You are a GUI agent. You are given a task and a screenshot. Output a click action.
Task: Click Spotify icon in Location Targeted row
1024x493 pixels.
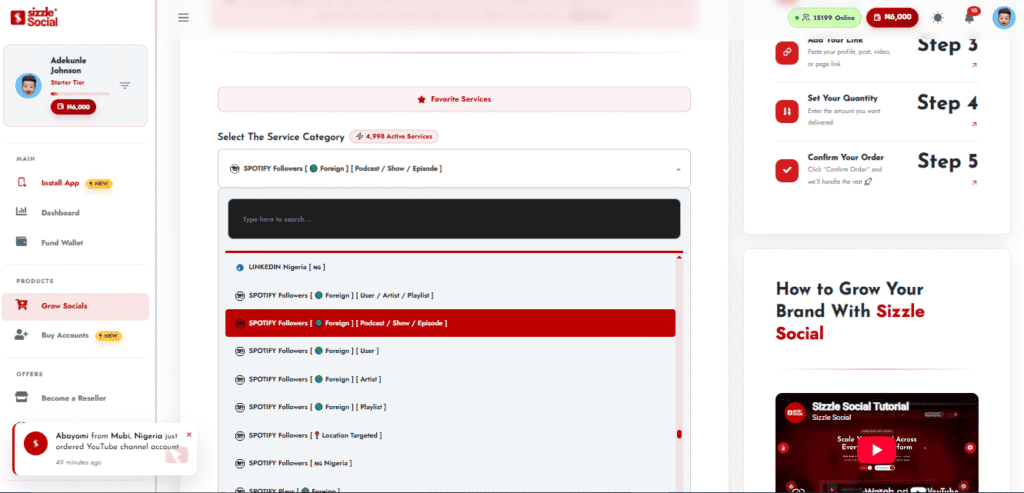[x=240, y=436]
